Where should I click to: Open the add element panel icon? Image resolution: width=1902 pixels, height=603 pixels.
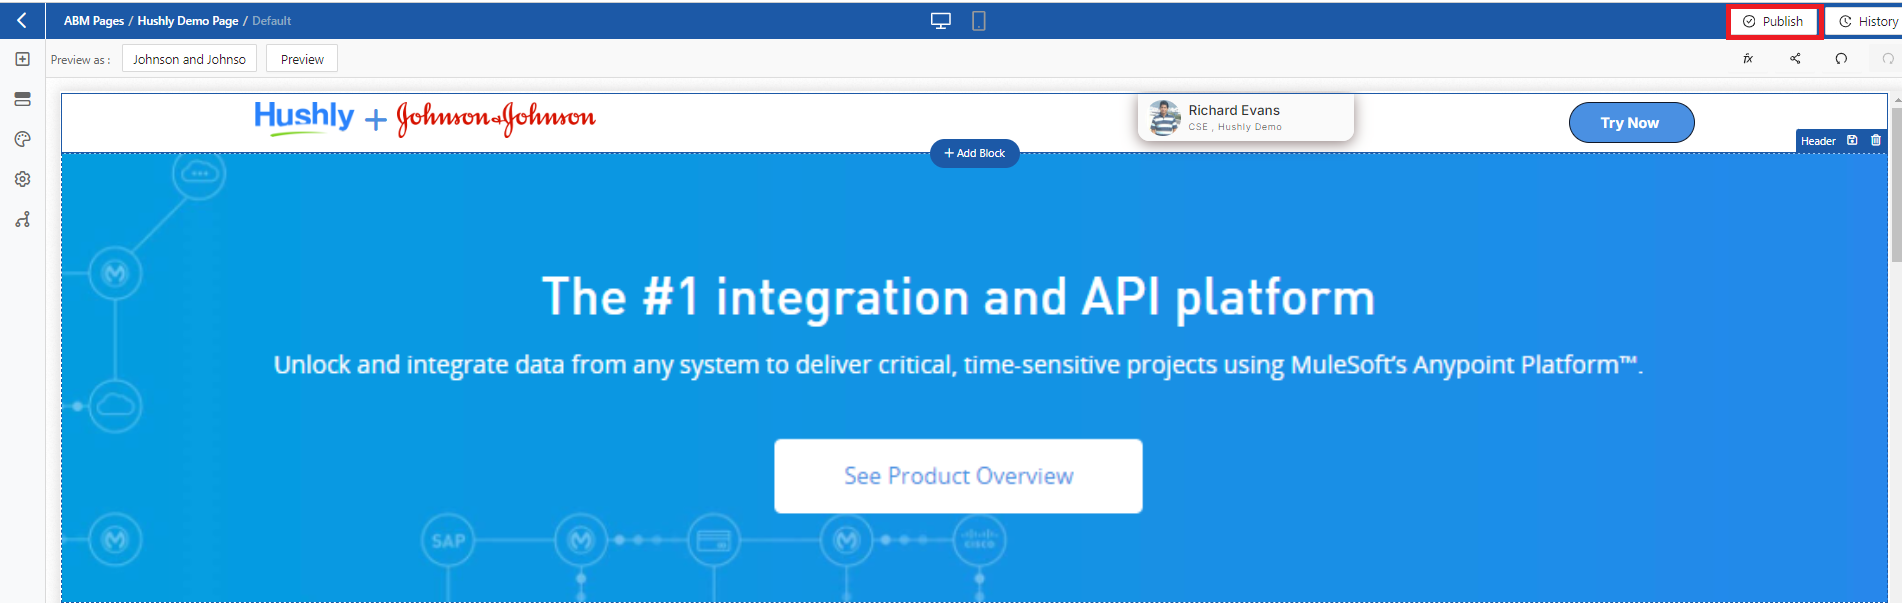pos(22,59)
